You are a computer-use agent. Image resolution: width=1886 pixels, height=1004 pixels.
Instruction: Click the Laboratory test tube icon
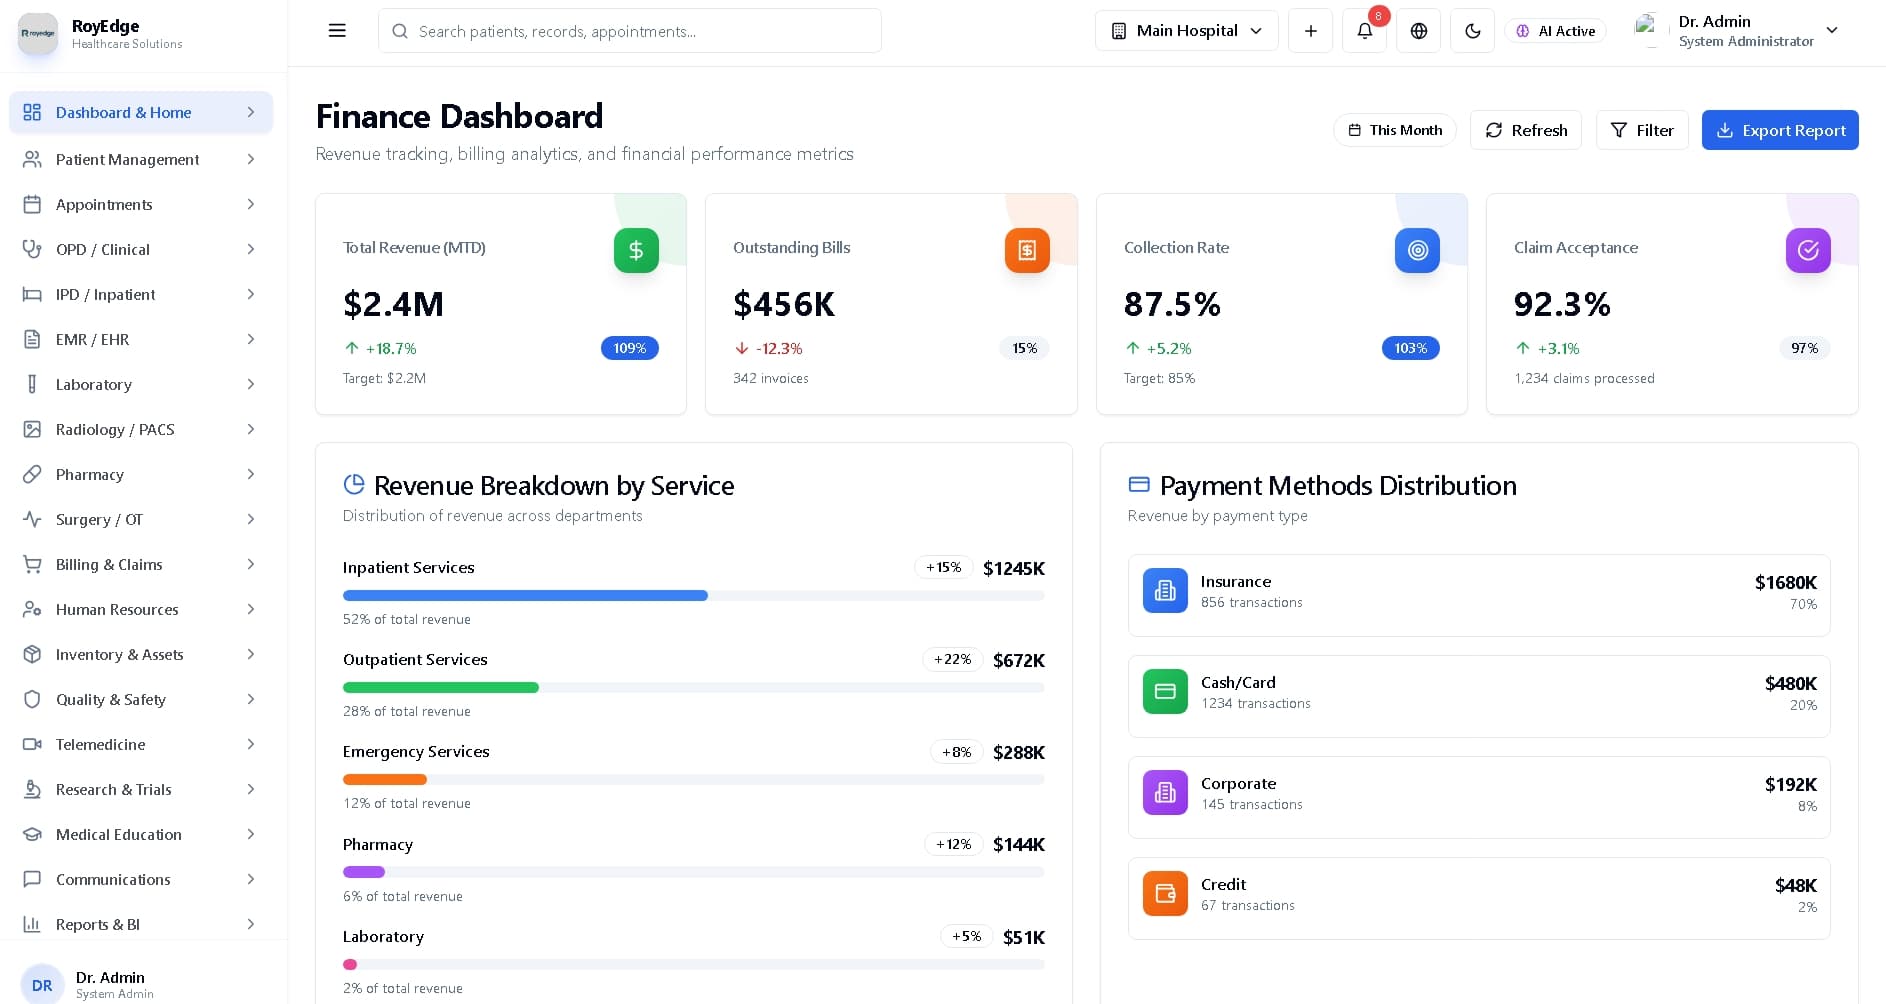32,384
